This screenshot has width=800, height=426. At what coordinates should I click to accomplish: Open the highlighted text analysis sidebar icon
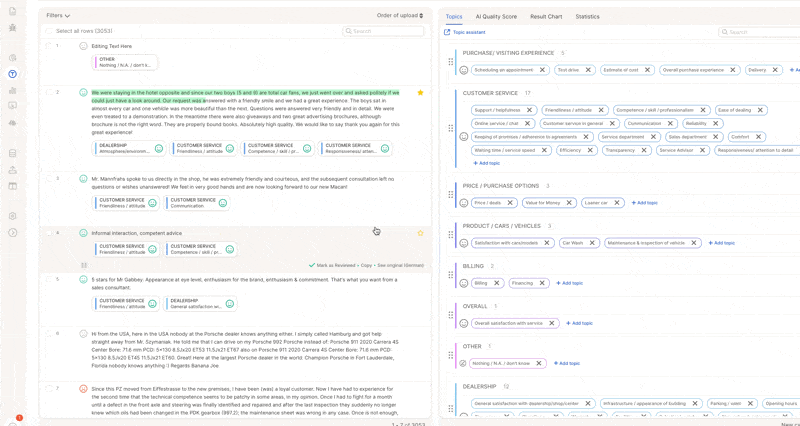pos(13,74)
